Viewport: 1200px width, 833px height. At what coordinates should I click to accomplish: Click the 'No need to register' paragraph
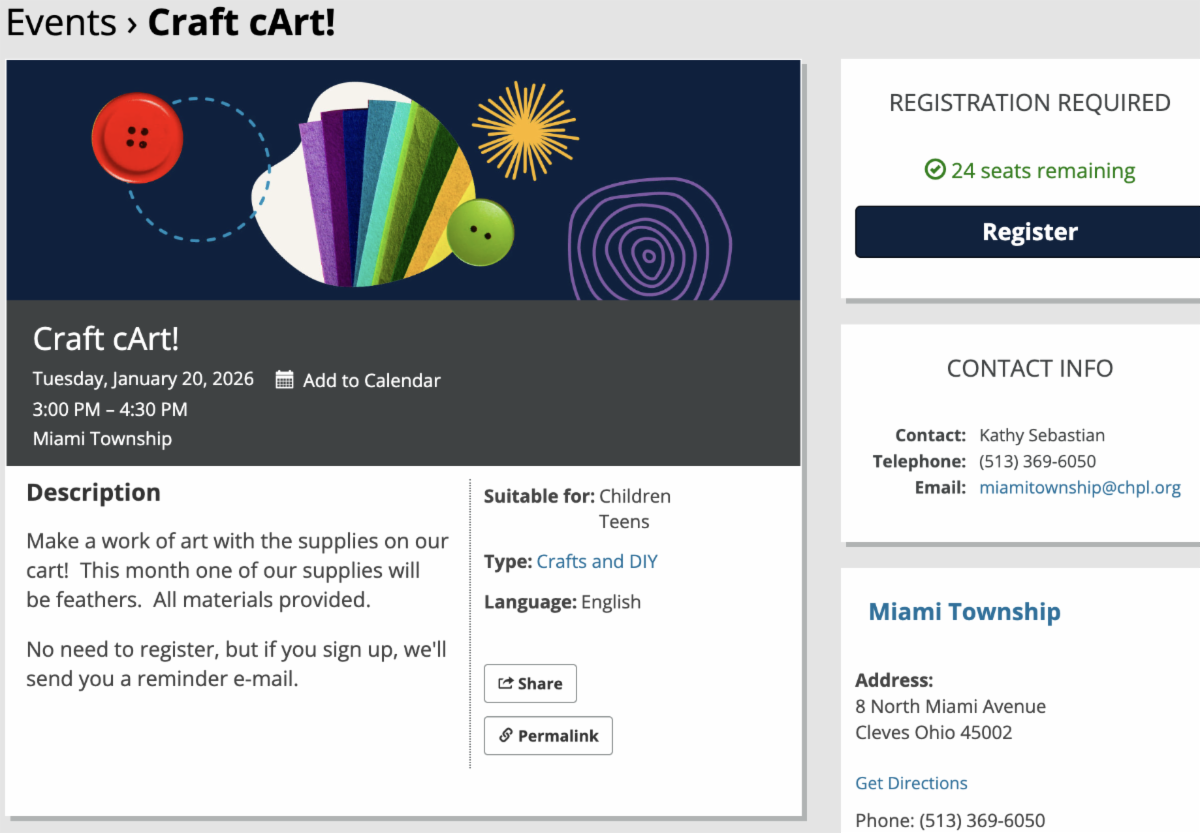click(236, 664)
